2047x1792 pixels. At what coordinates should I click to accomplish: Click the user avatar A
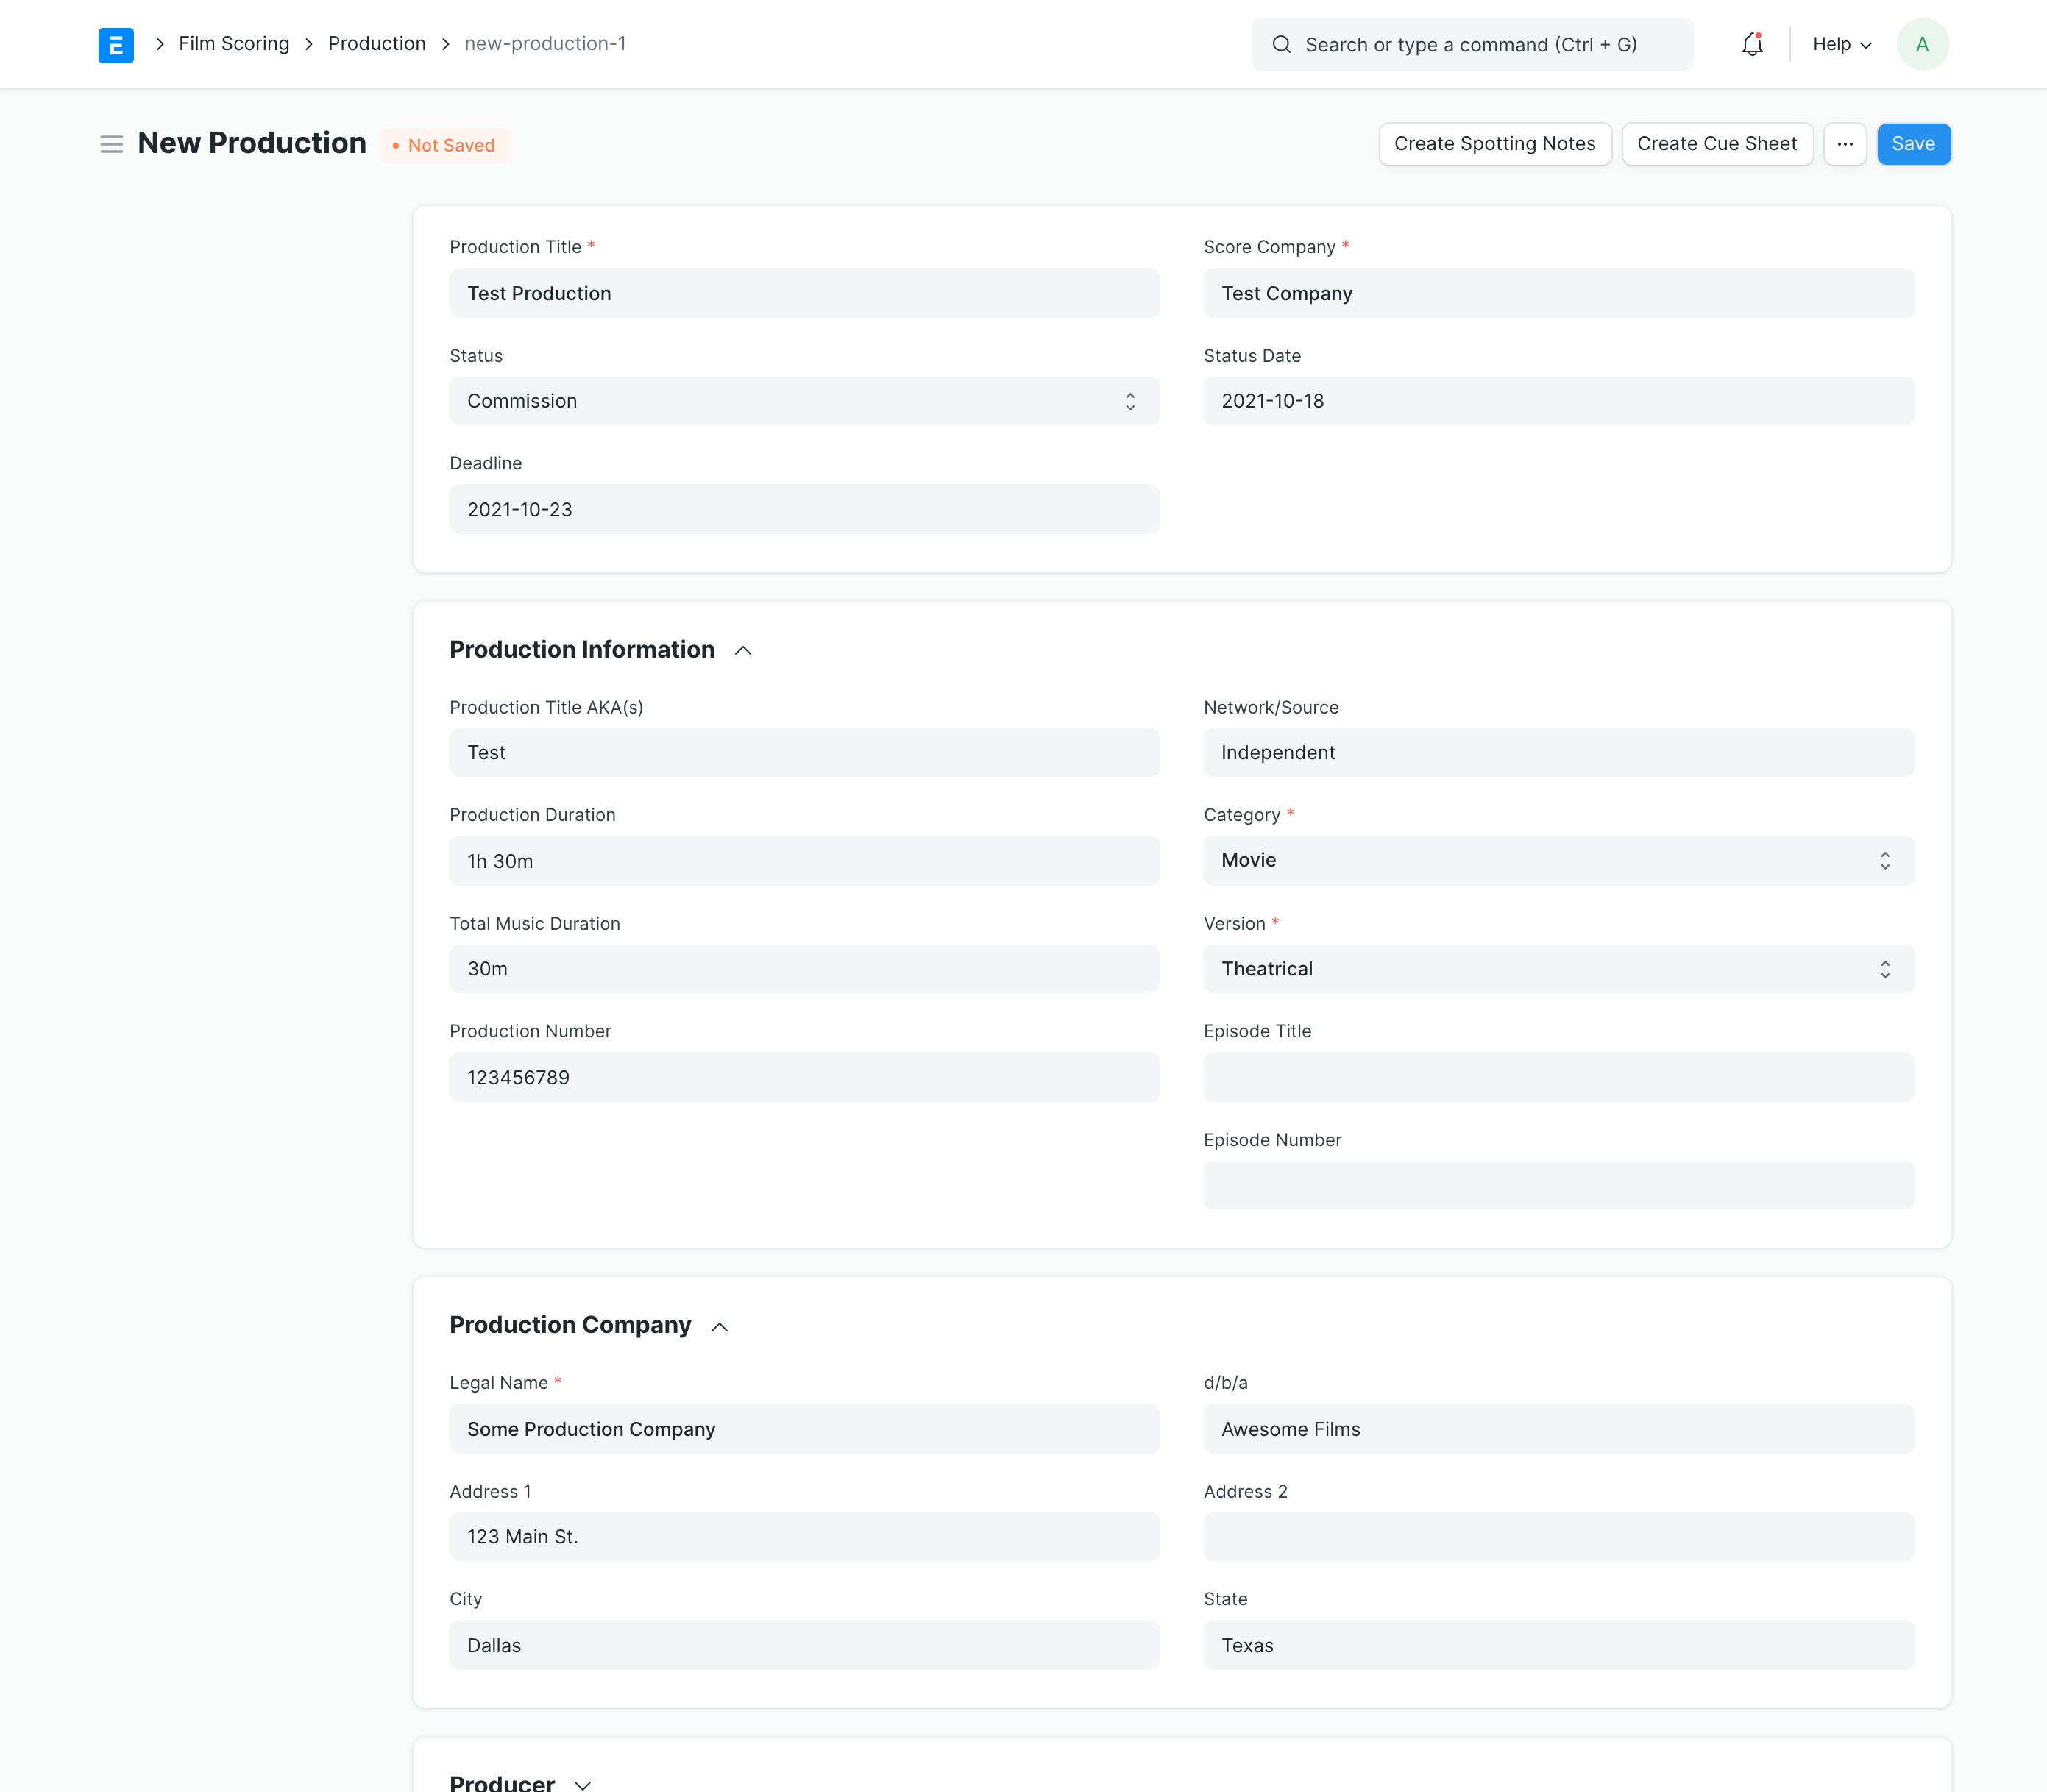pos(1921,44)
